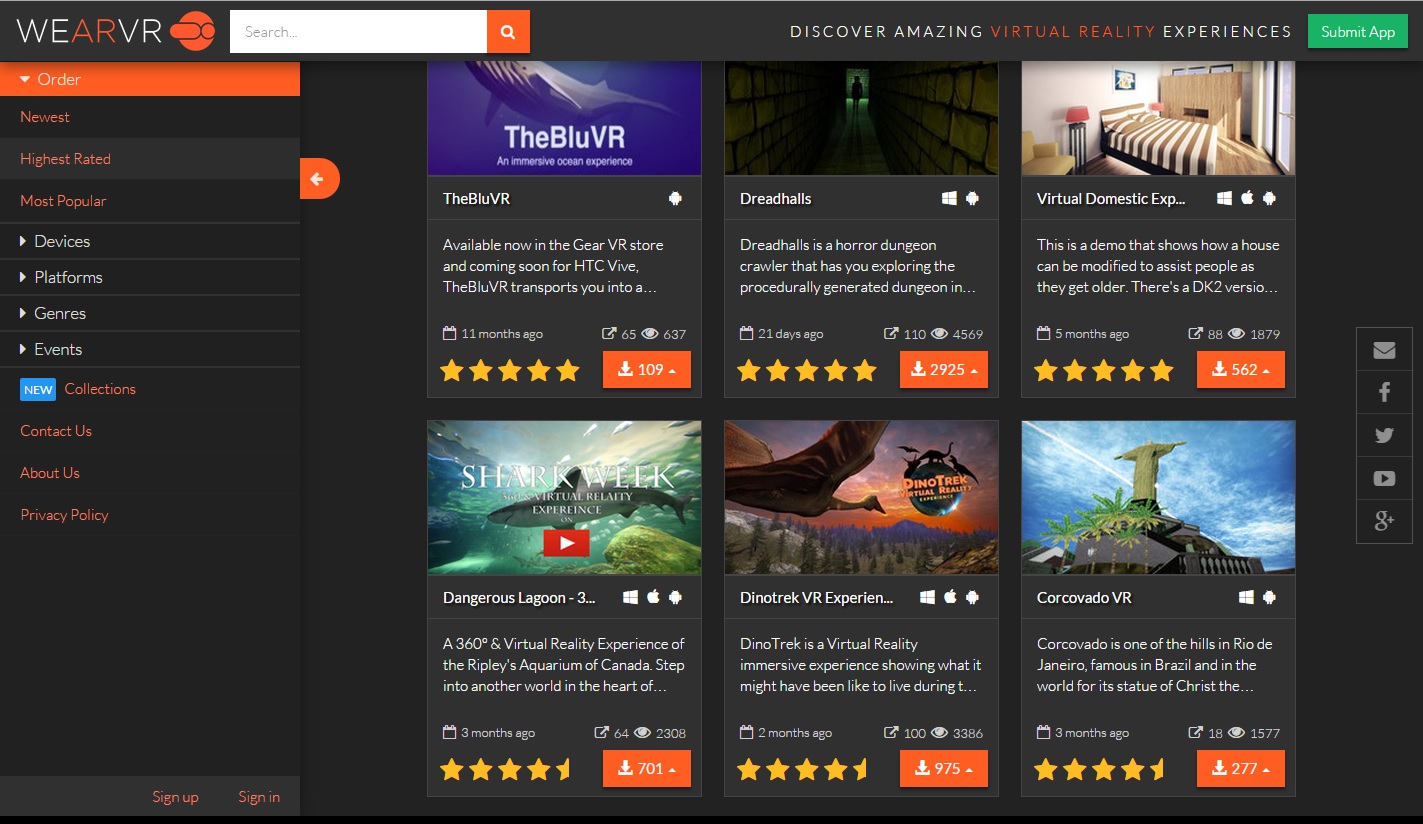Open the YouTube social icon
1423x824 pixels.
point(1384,479)
